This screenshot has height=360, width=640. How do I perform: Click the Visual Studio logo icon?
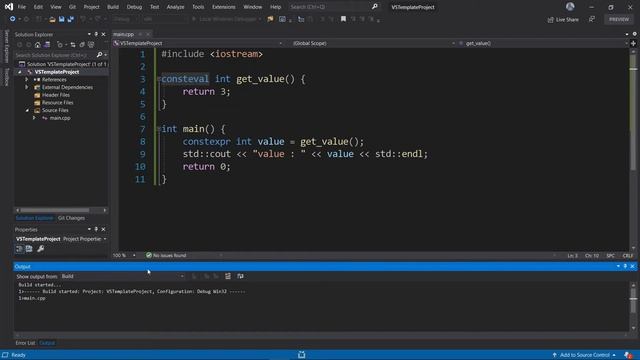pos(9,7)
